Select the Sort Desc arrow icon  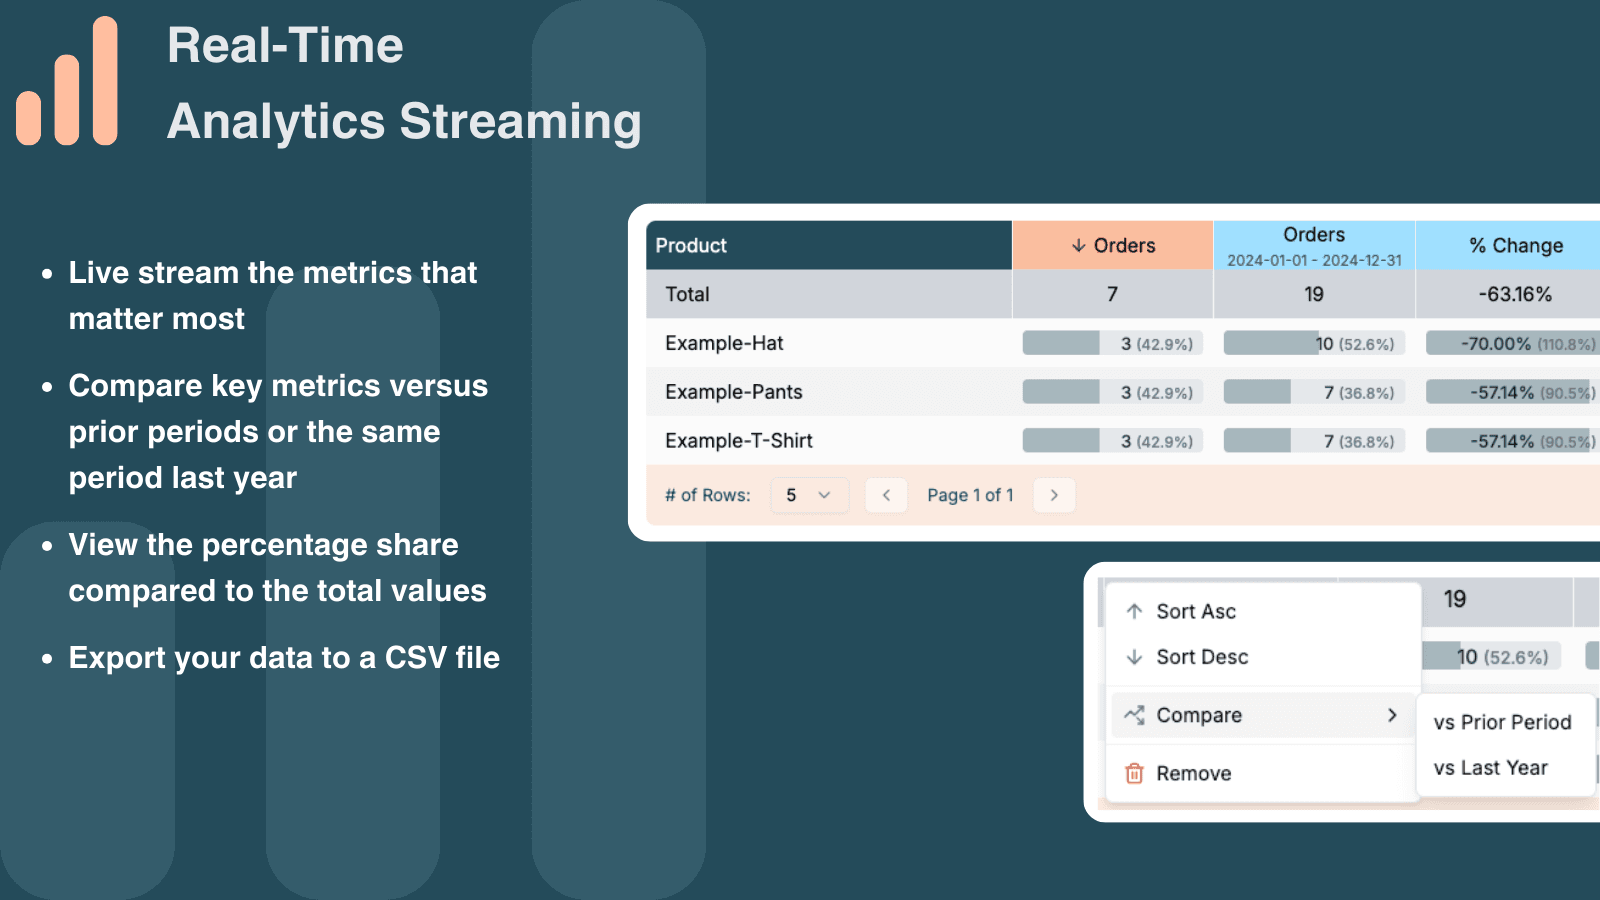tap(1134, 657)
